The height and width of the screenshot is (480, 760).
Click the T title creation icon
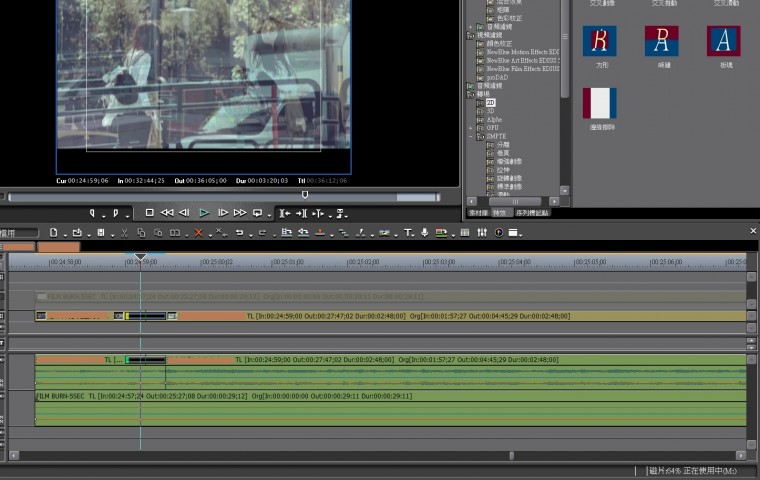tap(408, 233)
